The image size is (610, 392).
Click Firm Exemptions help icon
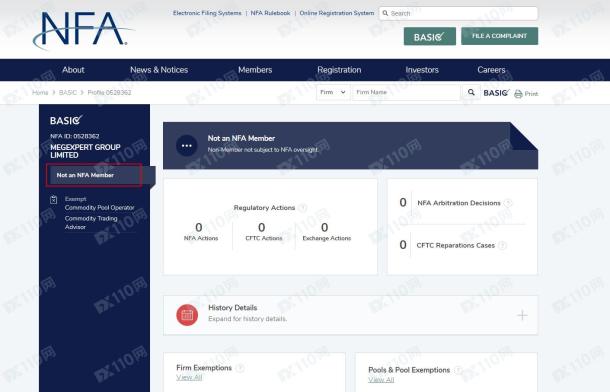coord(240,368)
